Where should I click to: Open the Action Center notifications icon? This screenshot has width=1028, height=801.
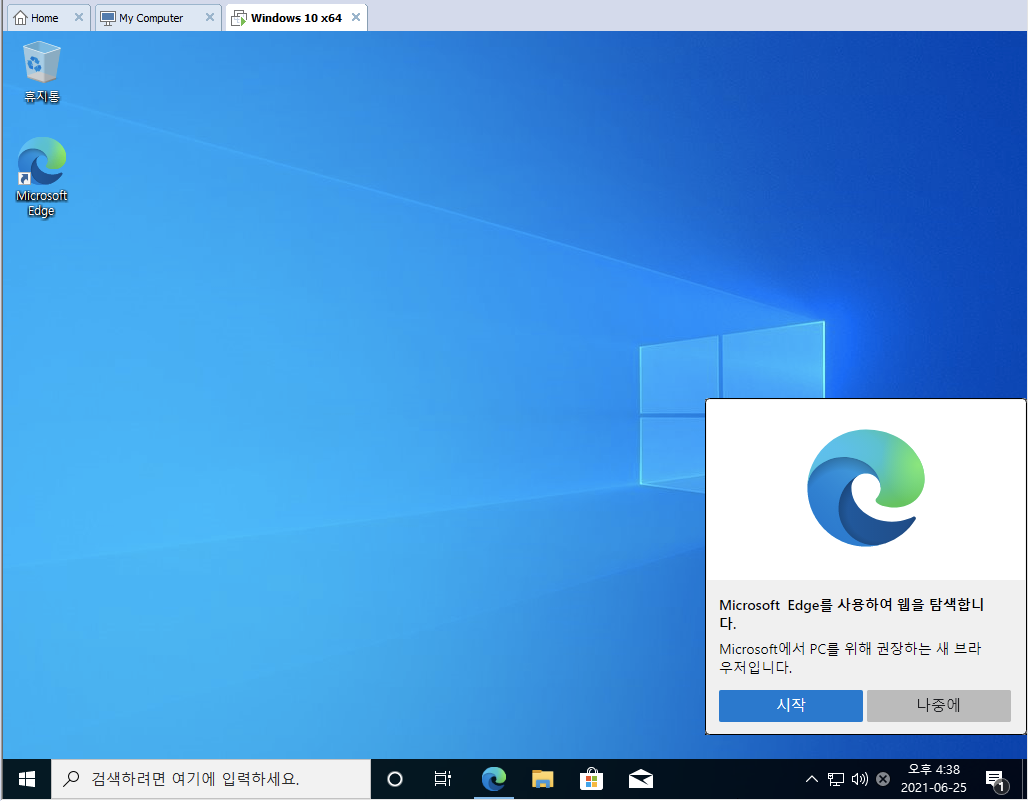click(x=996, y=779)
